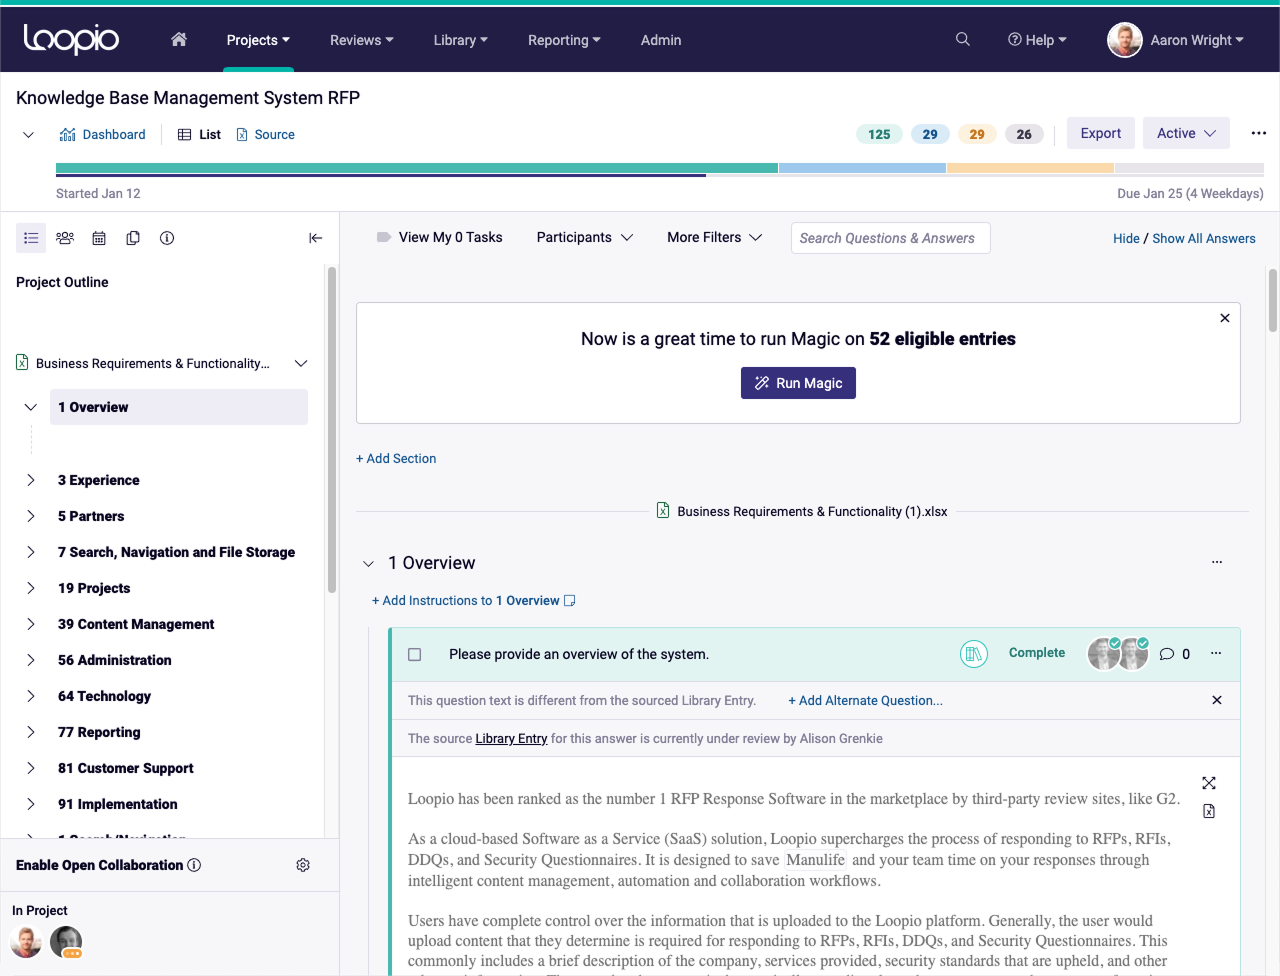This screenshot has width=1280, height=976.
Task: Open the global search magnifier
Action: [963, 39]
